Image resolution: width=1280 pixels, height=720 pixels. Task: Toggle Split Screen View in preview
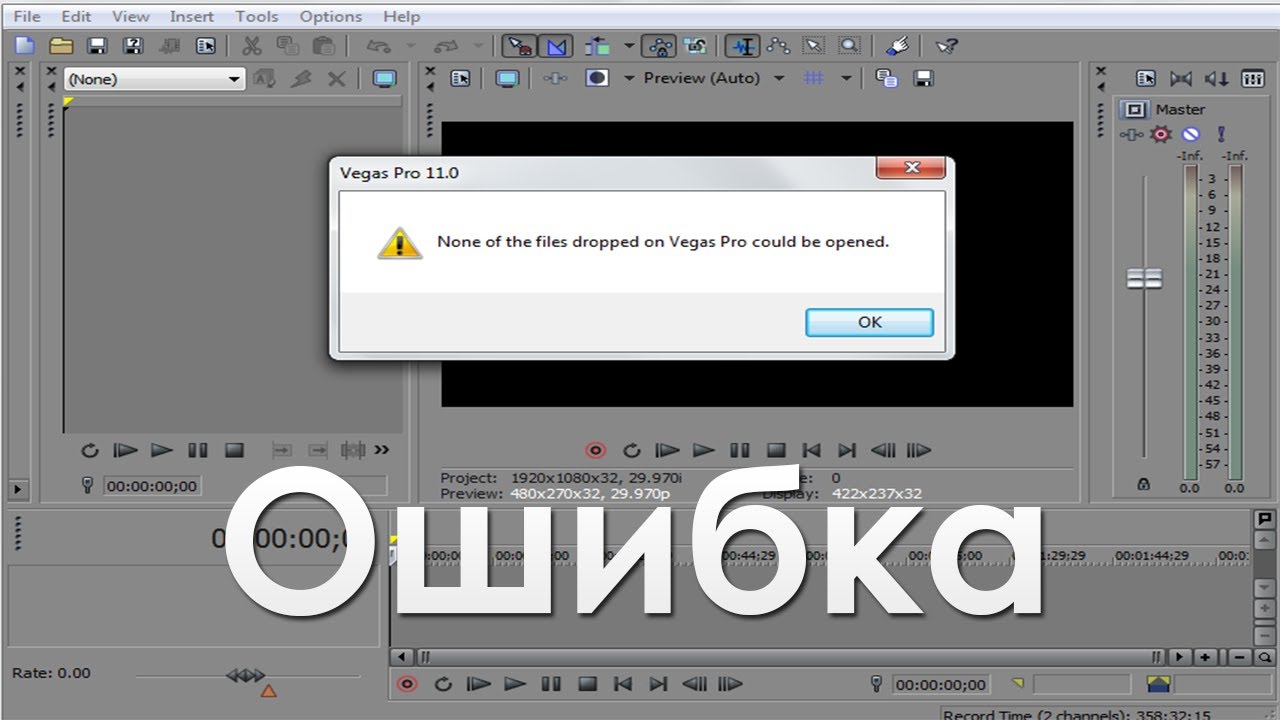click(597, 78)
